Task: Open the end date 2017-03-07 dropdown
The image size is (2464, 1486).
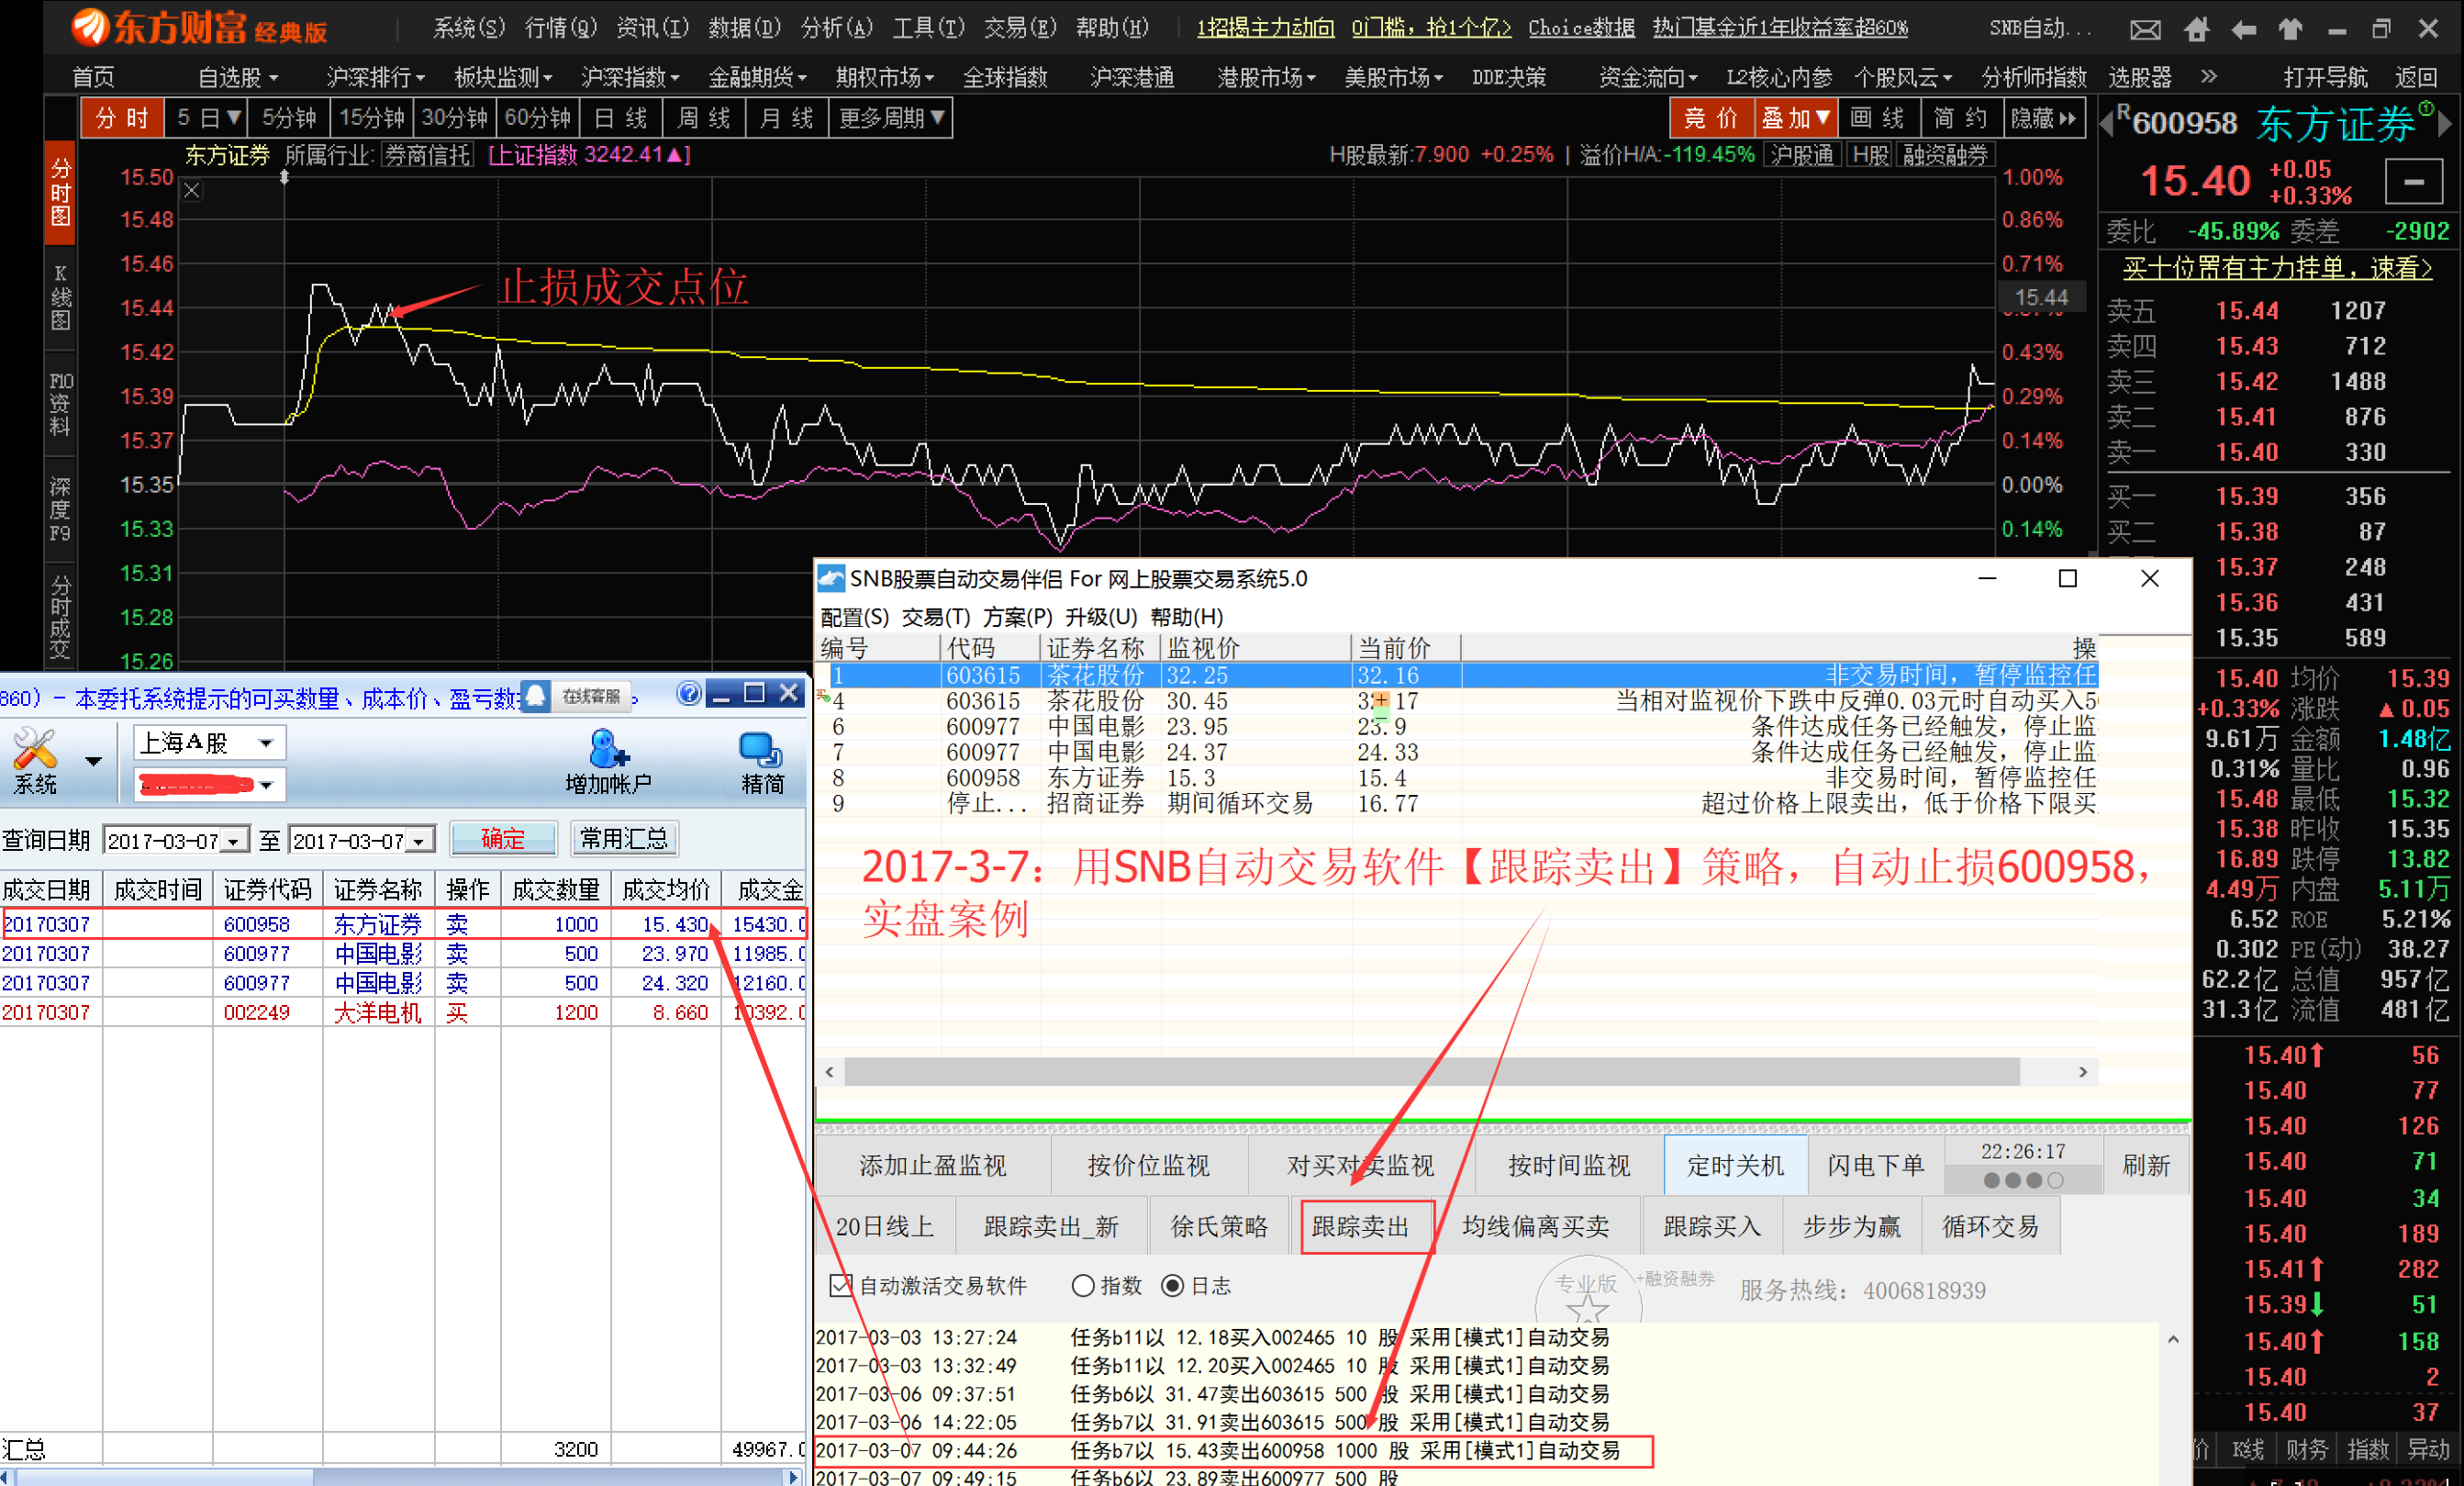Action: pos(421,841)
